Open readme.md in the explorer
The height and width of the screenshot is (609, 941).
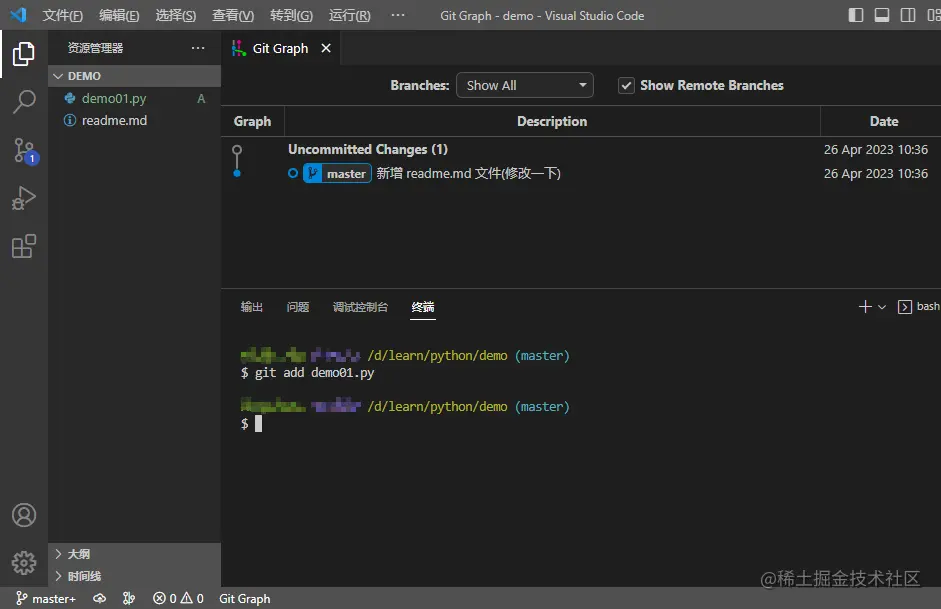134,121
